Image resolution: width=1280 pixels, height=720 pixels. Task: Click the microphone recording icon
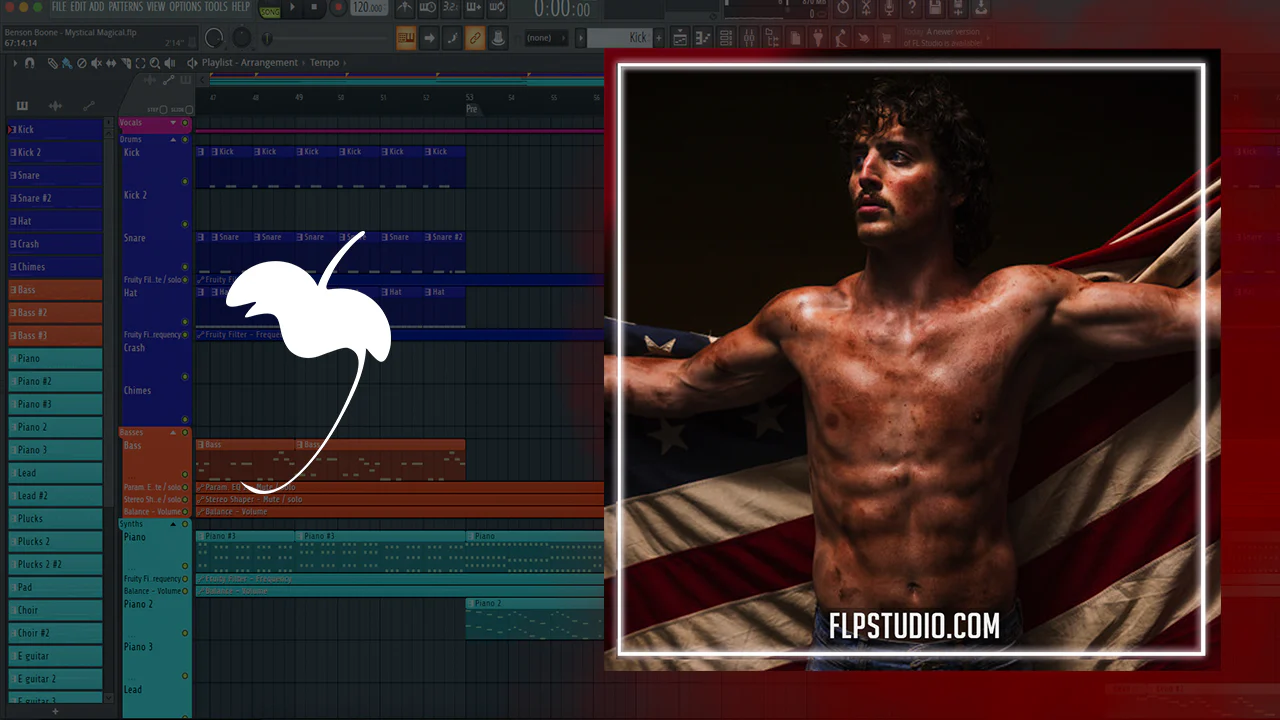click(888, 8)
